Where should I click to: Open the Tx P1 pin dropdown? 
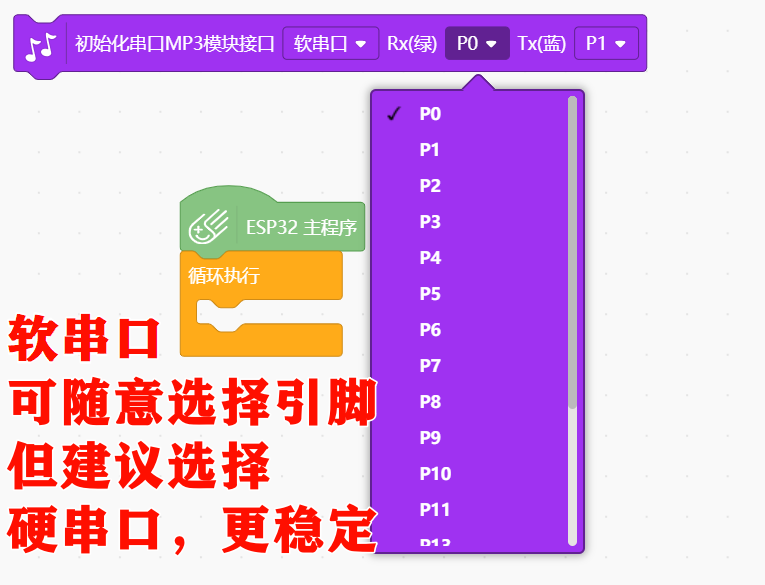coord(606,43)
